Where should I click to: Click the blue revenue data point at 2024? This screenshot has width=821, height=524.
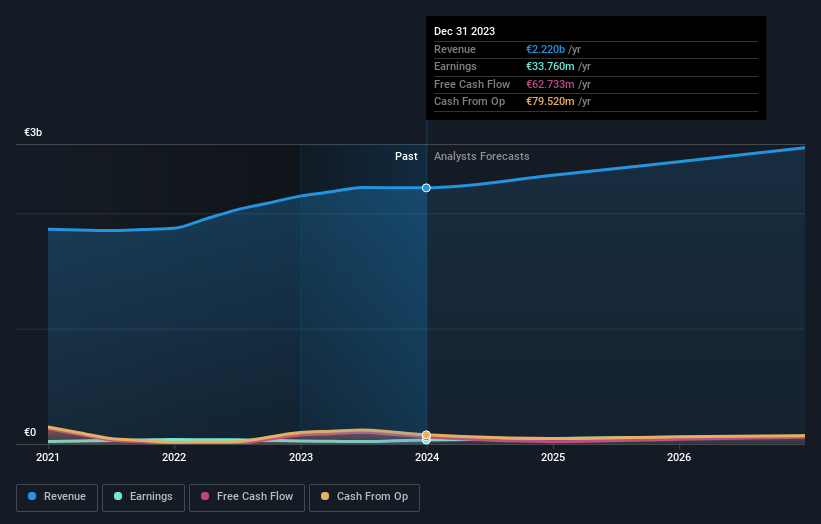point(426,188)
